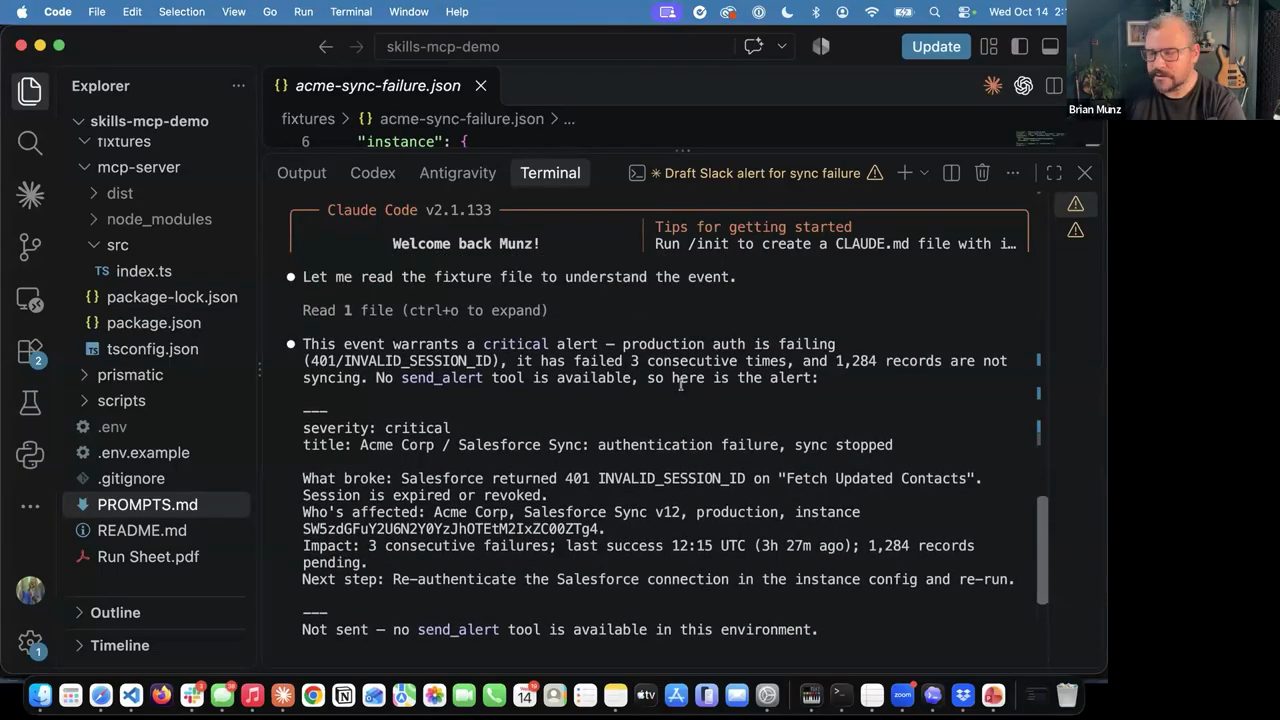The width and height of the screenshot is (1280, 720).
Task: Open the Explorer view in activity bar
Action: [x=30, y=91]
